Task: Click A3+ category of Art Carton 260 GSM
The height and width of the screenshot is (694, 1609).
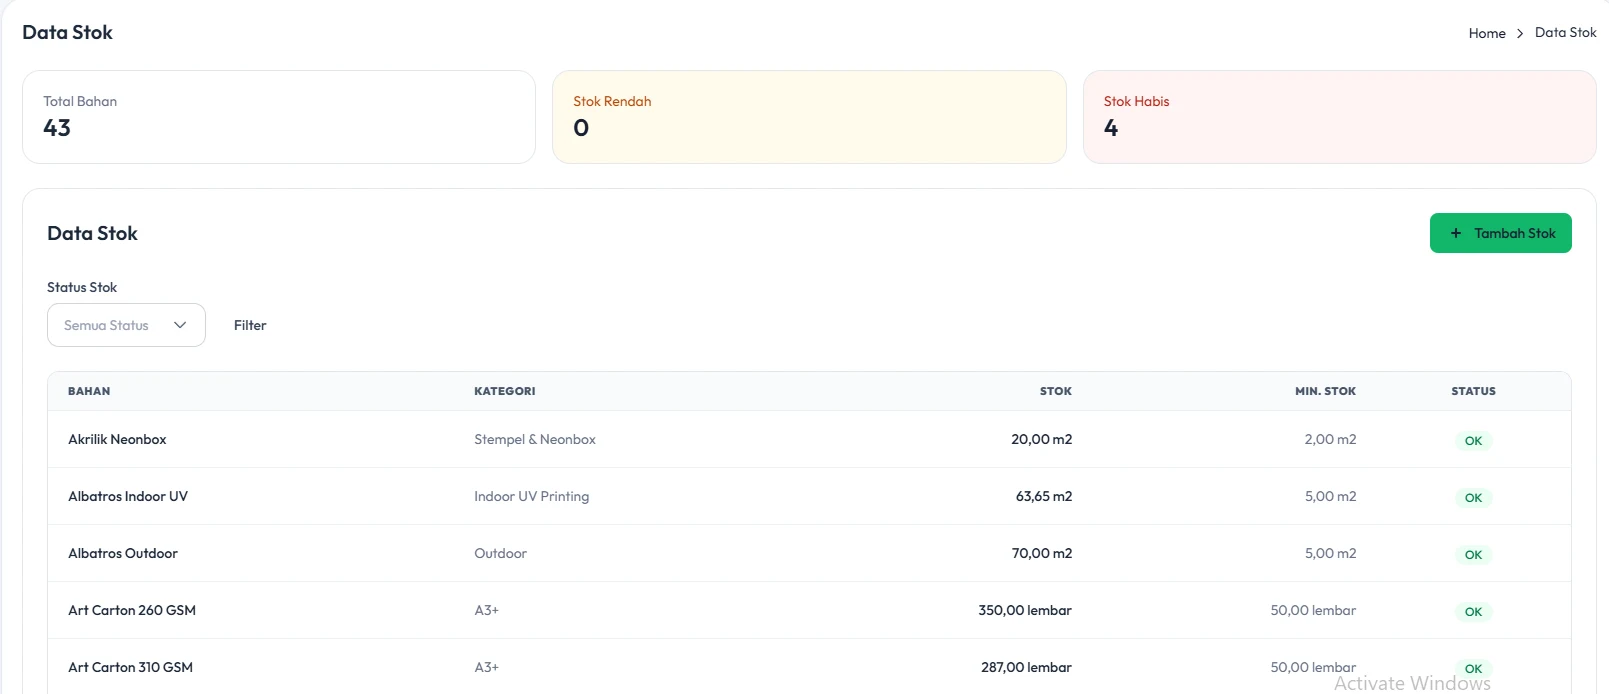Action: (486, 610)
